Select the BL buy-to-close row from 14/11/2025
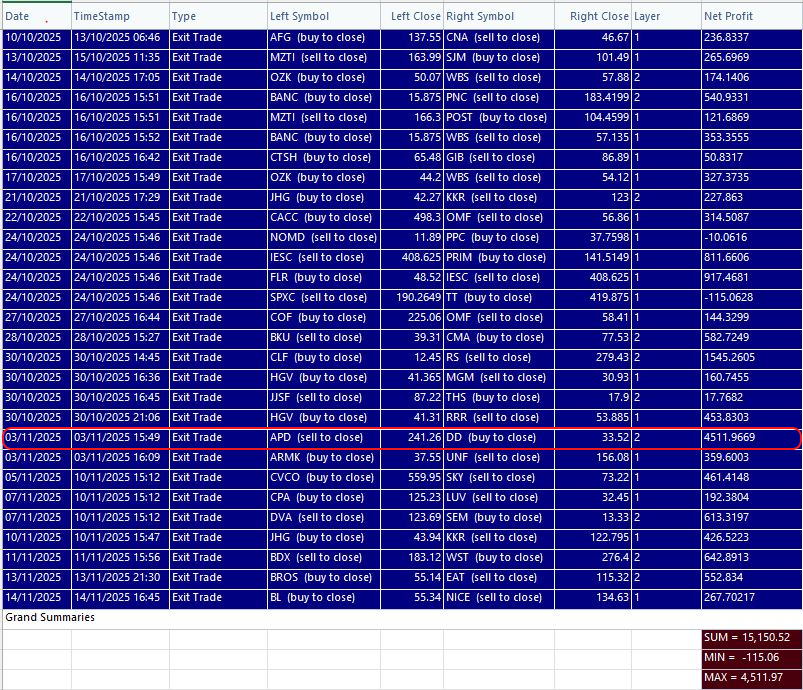The width and height of the screenshot is (803, 690). 400,597
